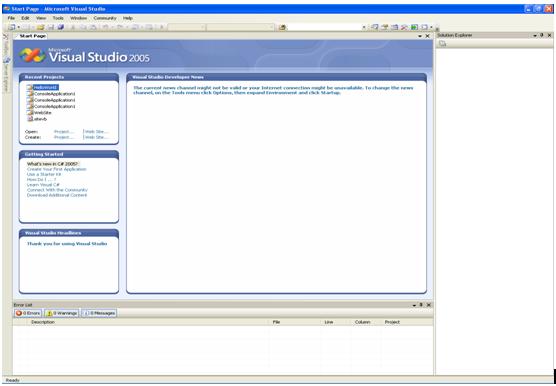Open What's new in C# 2005 link
Screen dimensions: 556x386
[x=52, y=164]
